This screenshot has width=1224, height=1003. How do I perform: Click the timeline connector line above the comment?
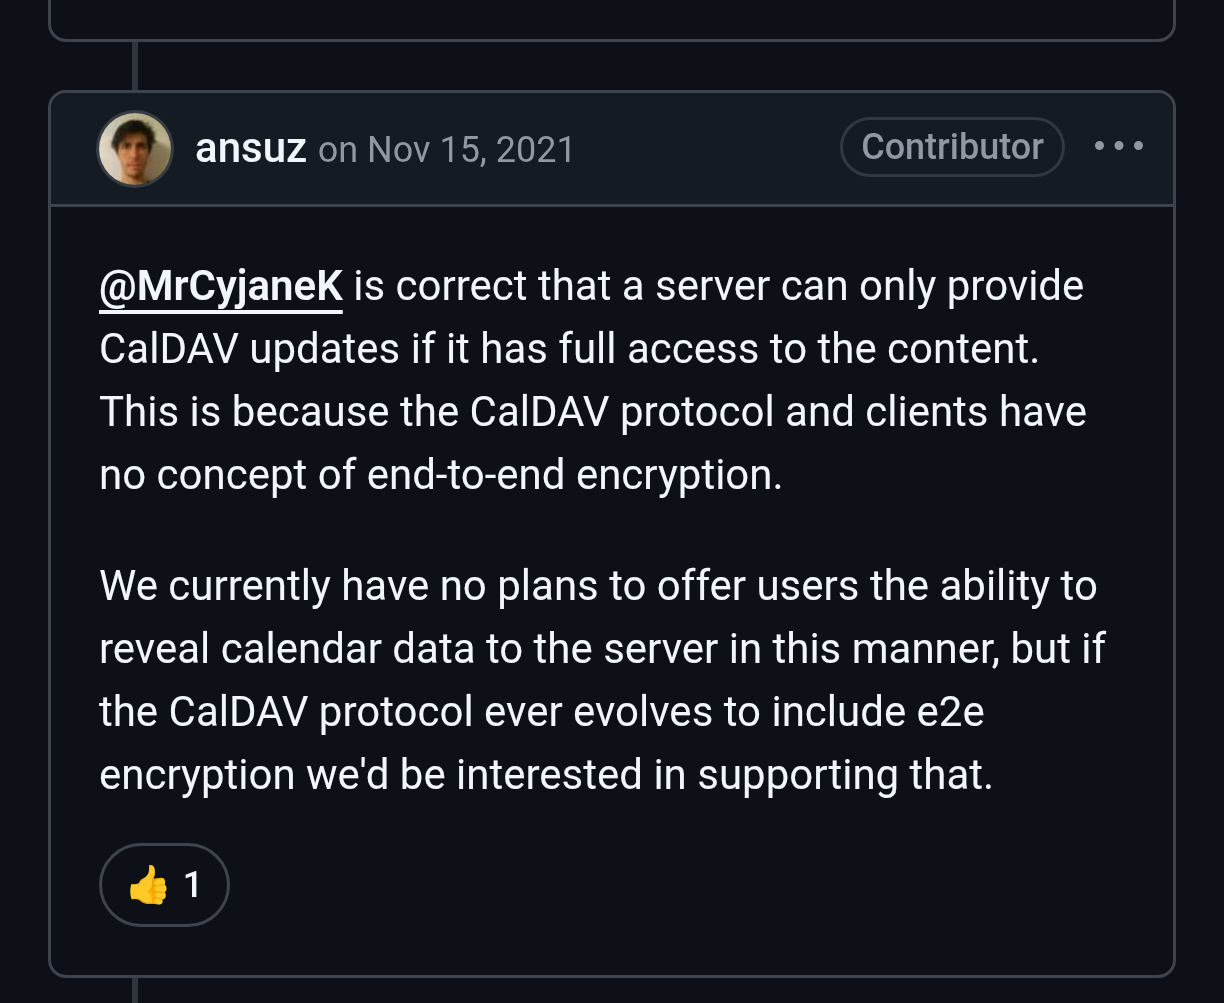(134, 66)
